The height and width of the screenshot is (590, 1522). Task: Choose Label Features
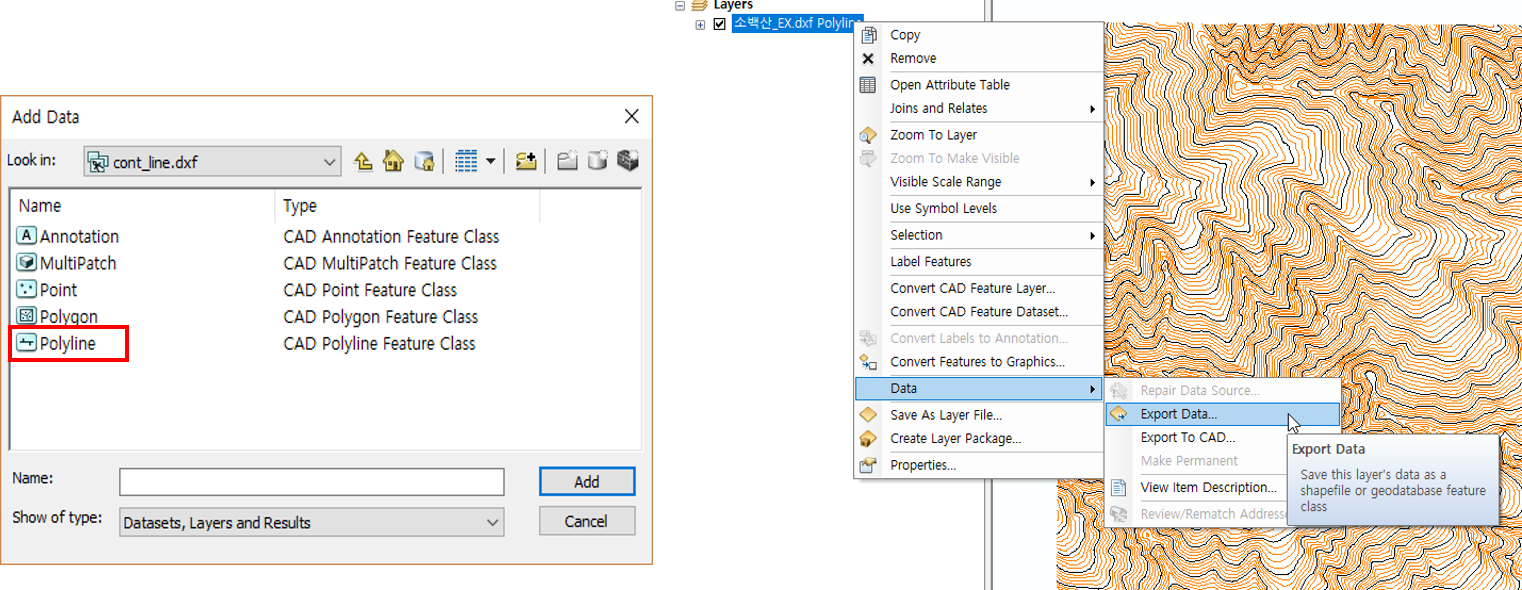[x=978, y=261]
